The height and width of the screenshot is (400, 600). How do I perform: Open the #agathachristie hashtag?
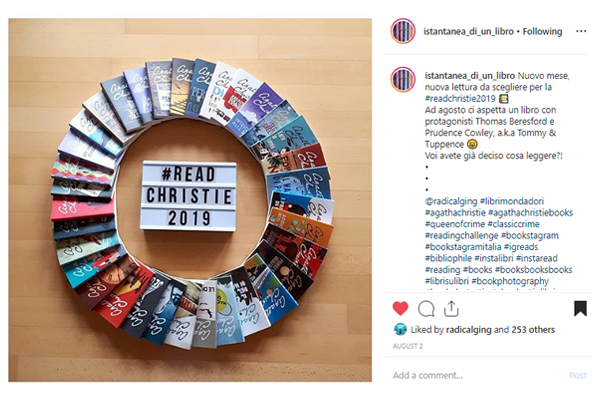point(455,212)
